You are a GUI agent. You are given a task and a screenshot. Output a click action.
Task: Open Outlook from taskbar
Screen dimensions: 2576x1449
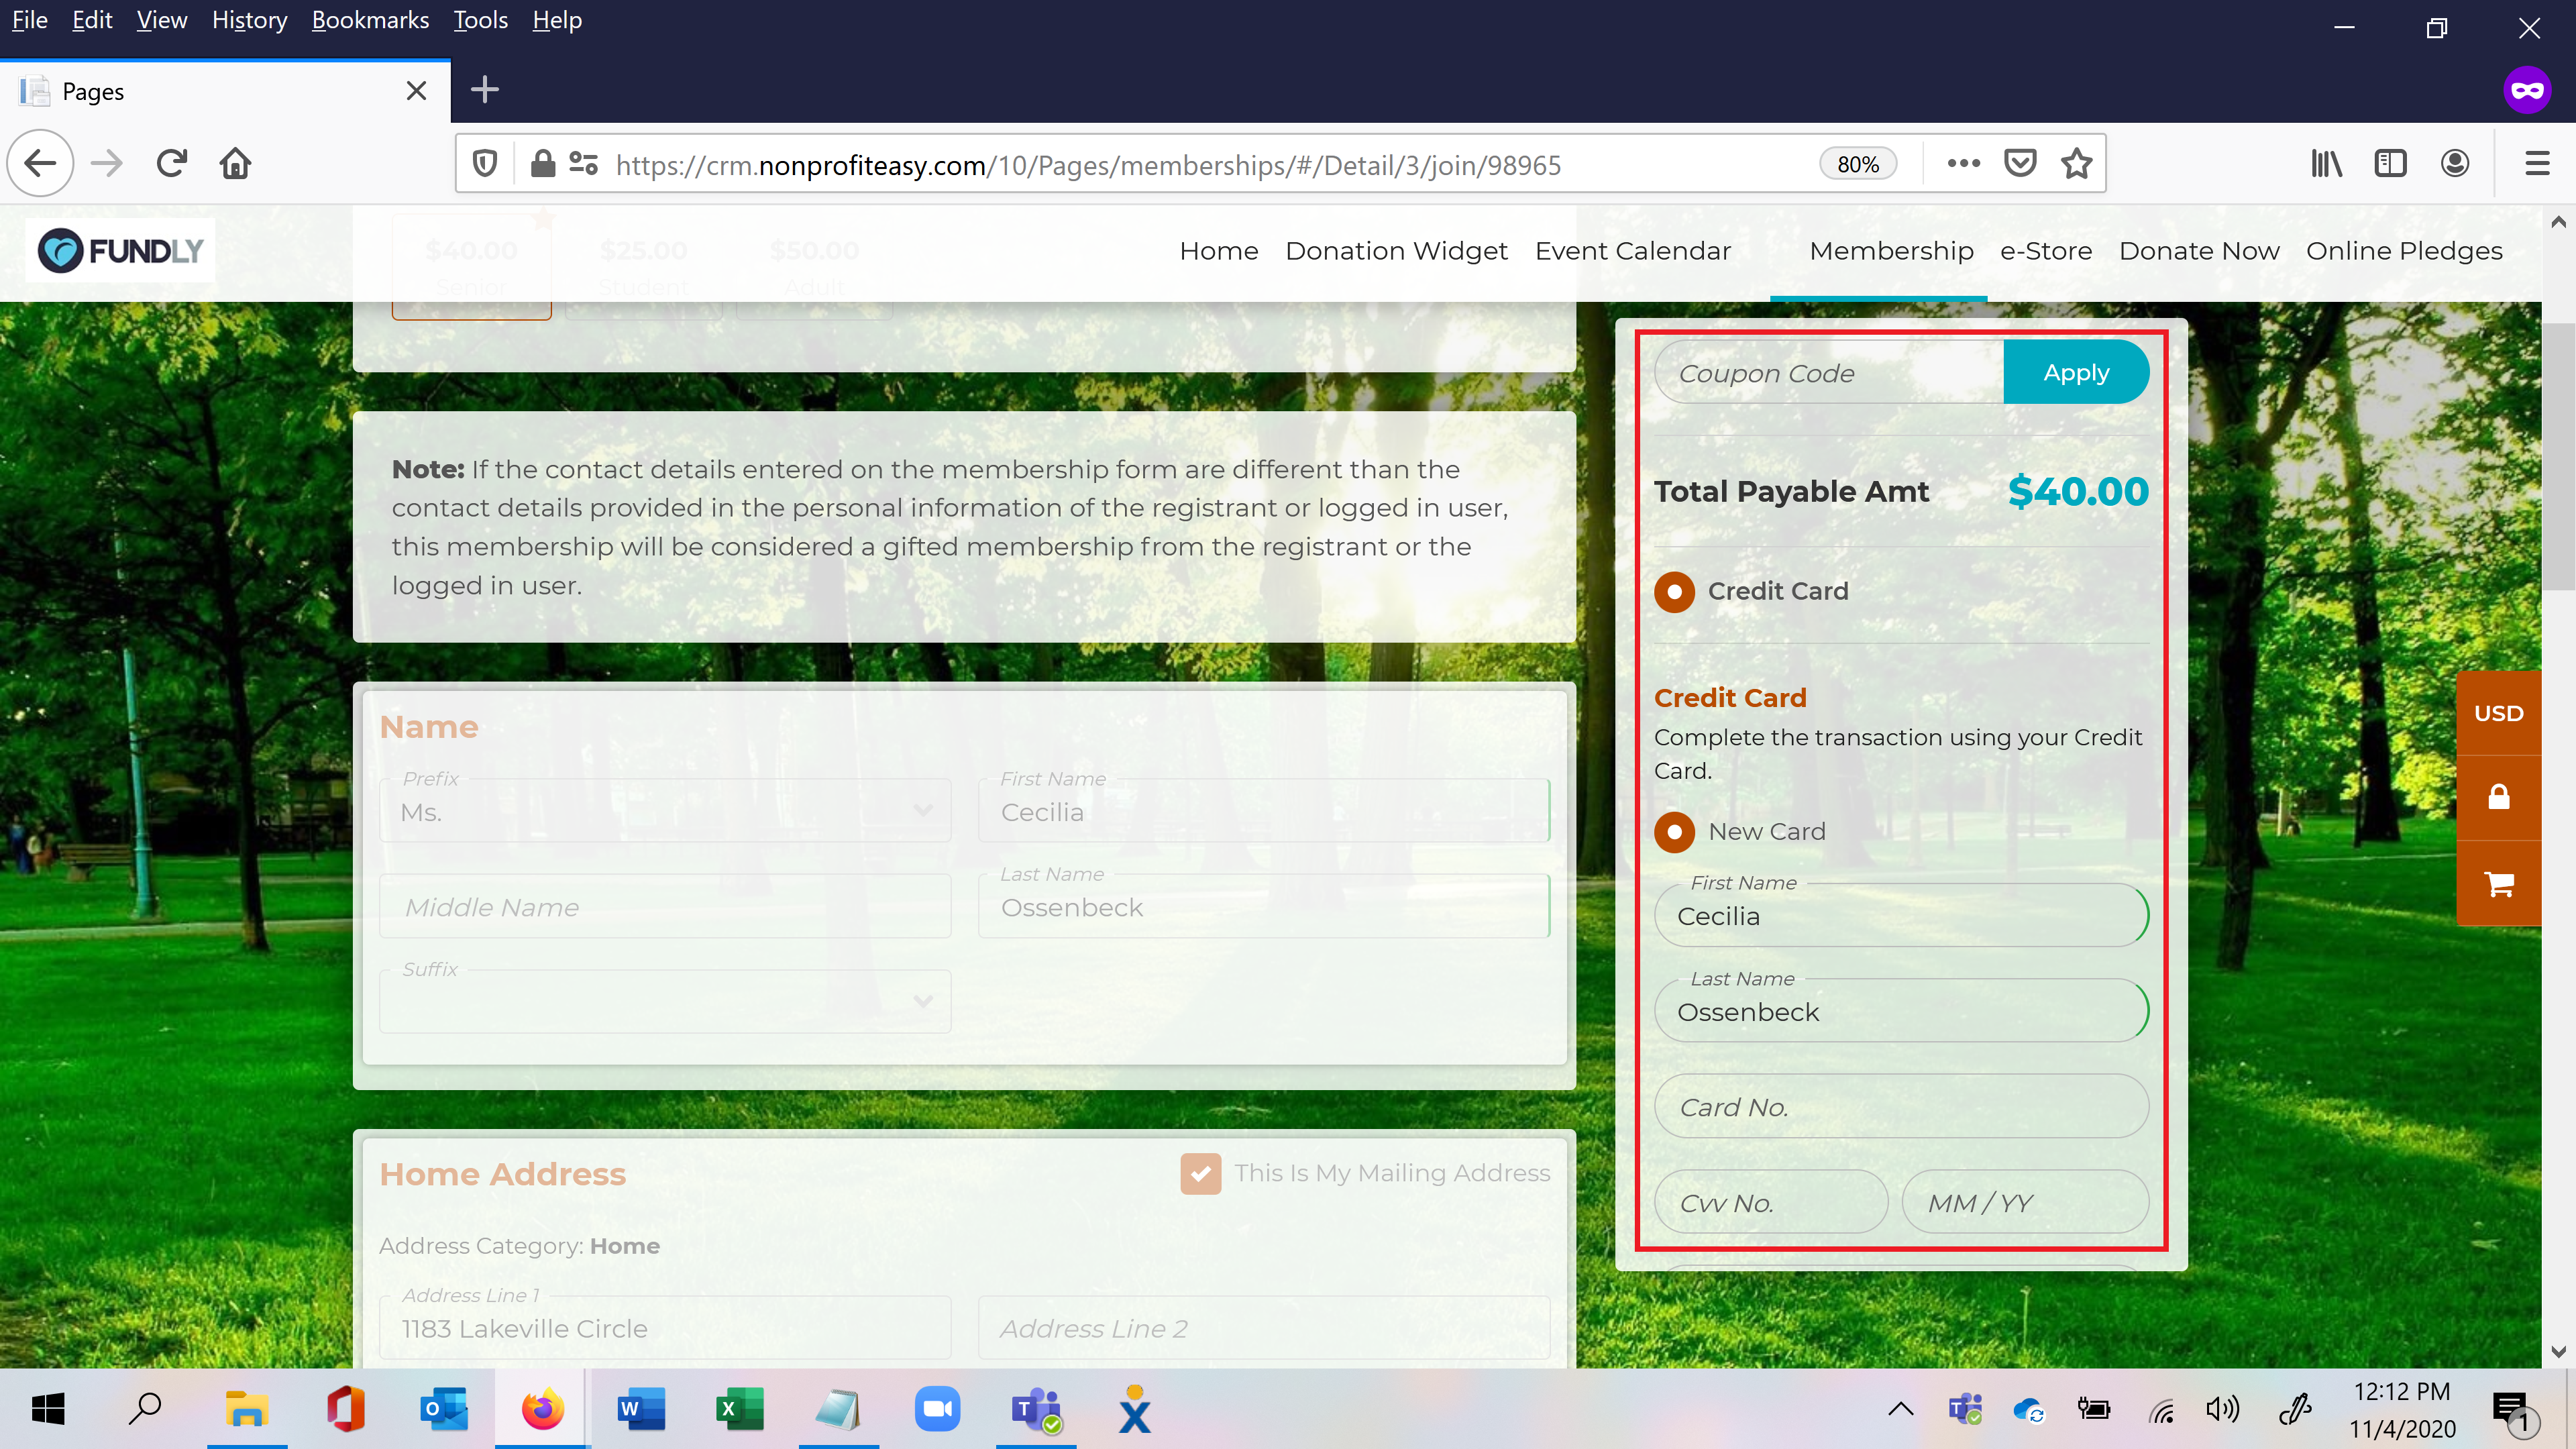tap(444, 1409)
